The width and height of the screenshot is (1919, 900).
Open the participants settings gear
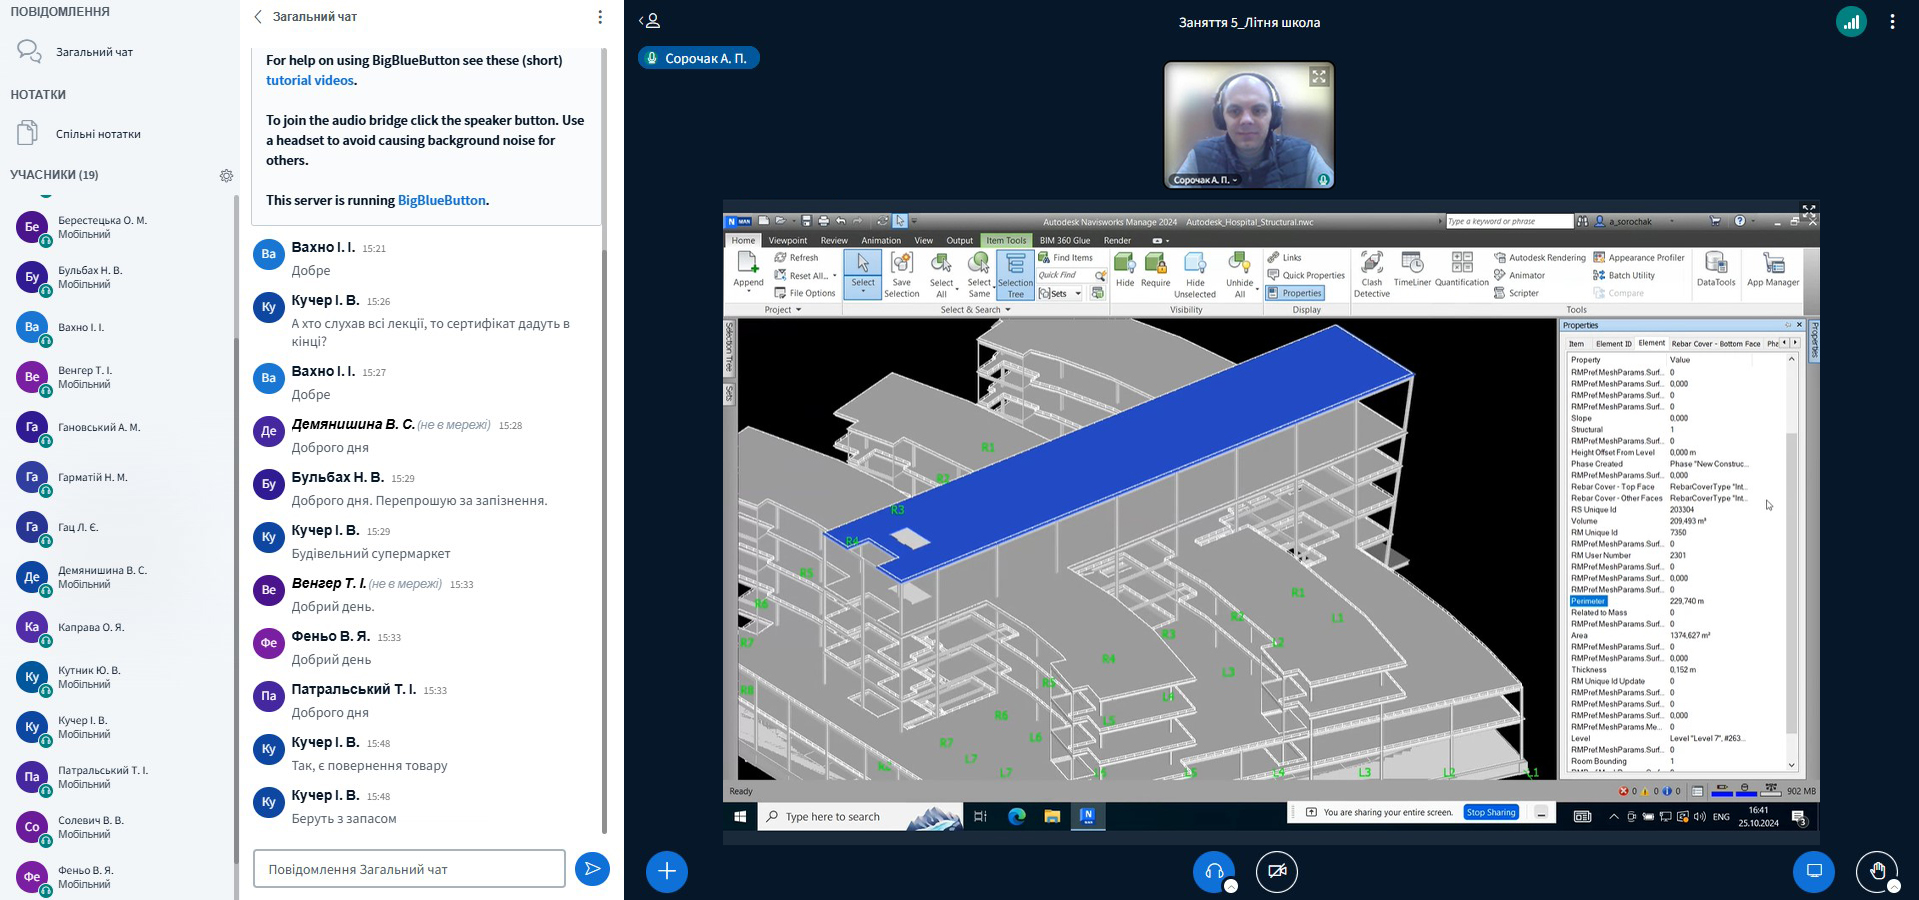(x=226, y=175)
